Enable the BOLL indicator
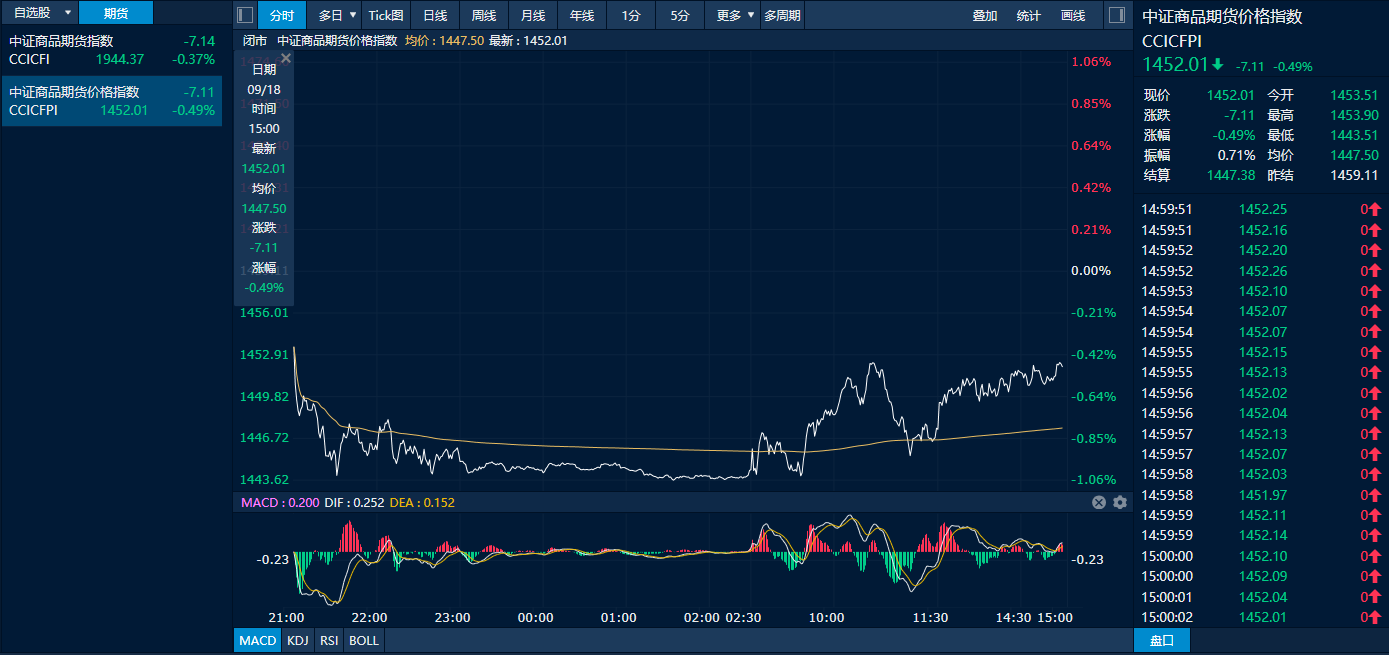This screenshot has height=655, width=1389. [364, 640]
